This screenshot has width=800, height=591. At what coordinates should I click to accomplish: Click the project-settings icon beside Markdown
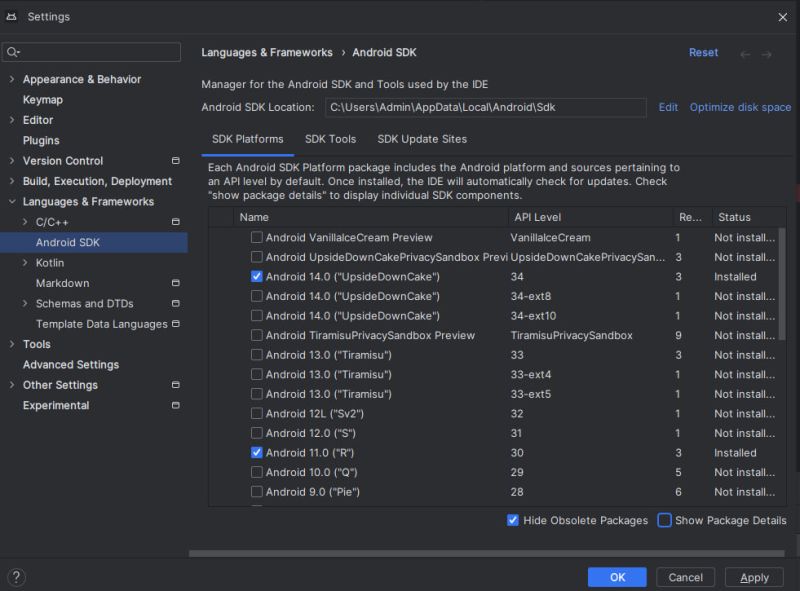click(176, 282)
